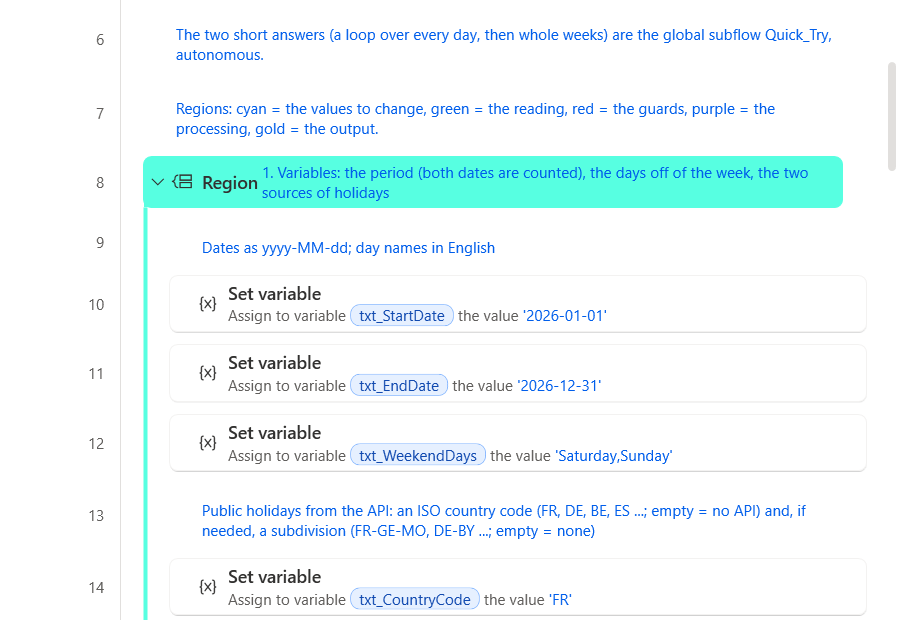Select the txt_EndDate variable chip

(x=399, y=385)
